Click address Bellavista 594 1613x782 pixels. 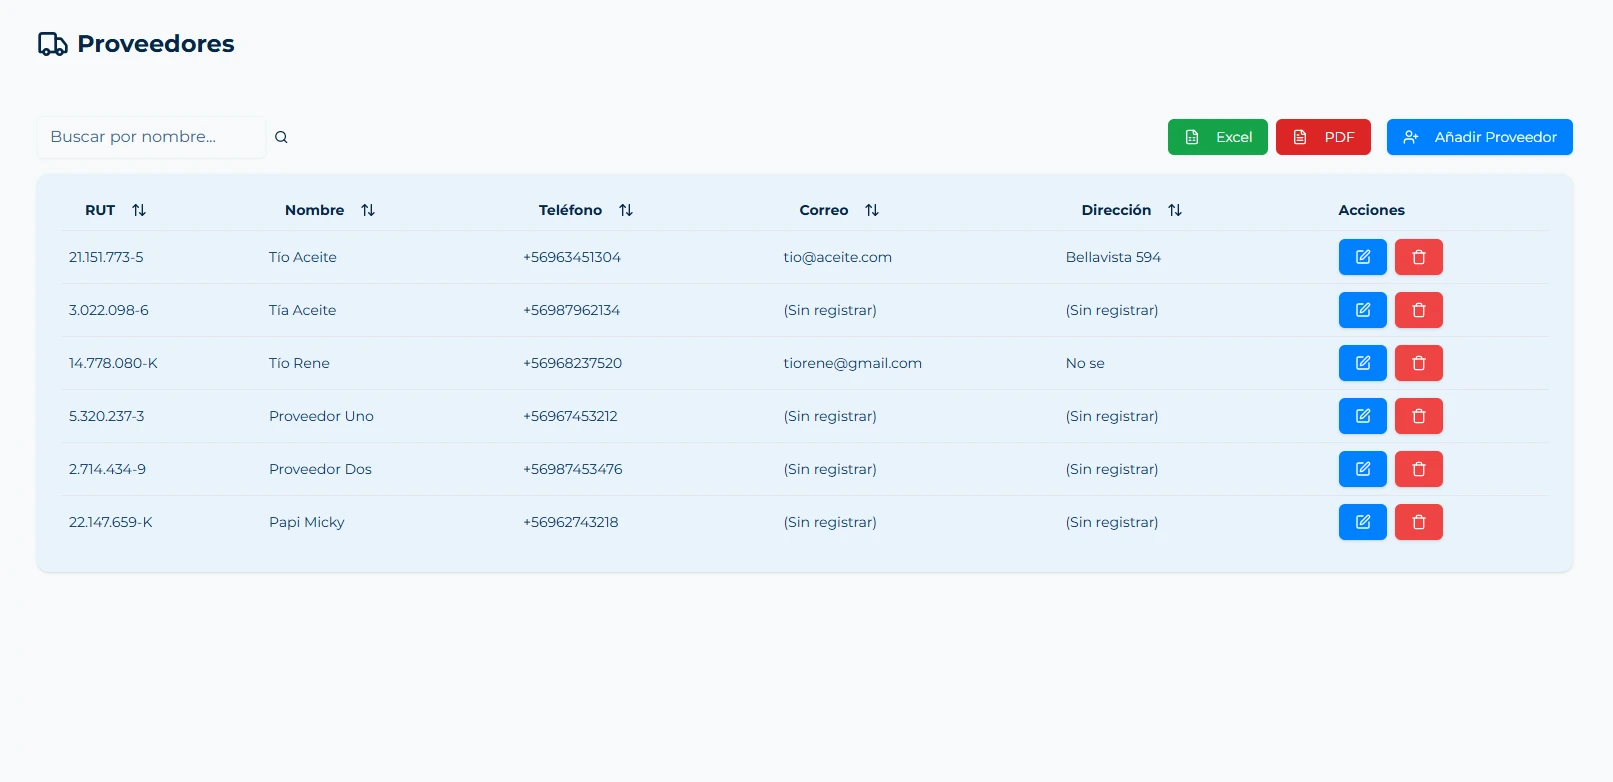[x=1113, y=257]
